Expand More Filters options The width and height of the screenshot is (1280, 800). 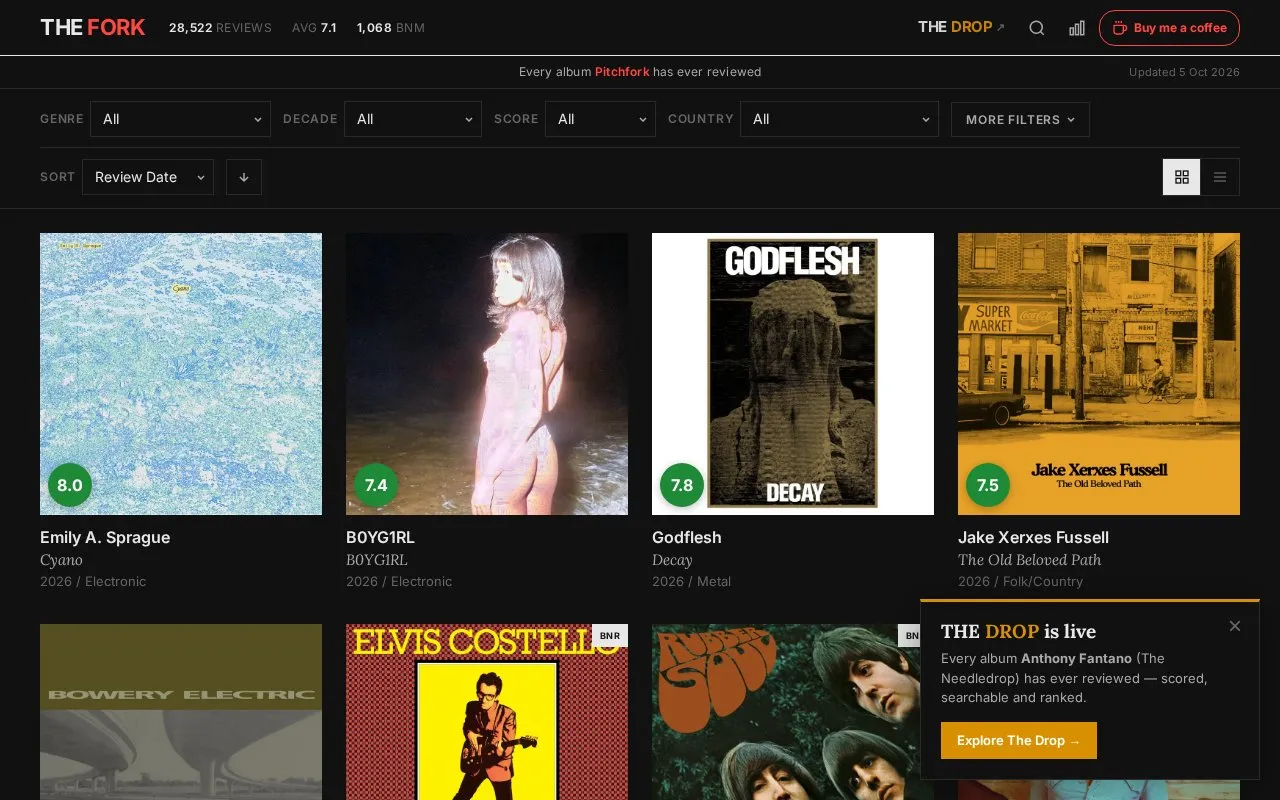click(1020, 119)
